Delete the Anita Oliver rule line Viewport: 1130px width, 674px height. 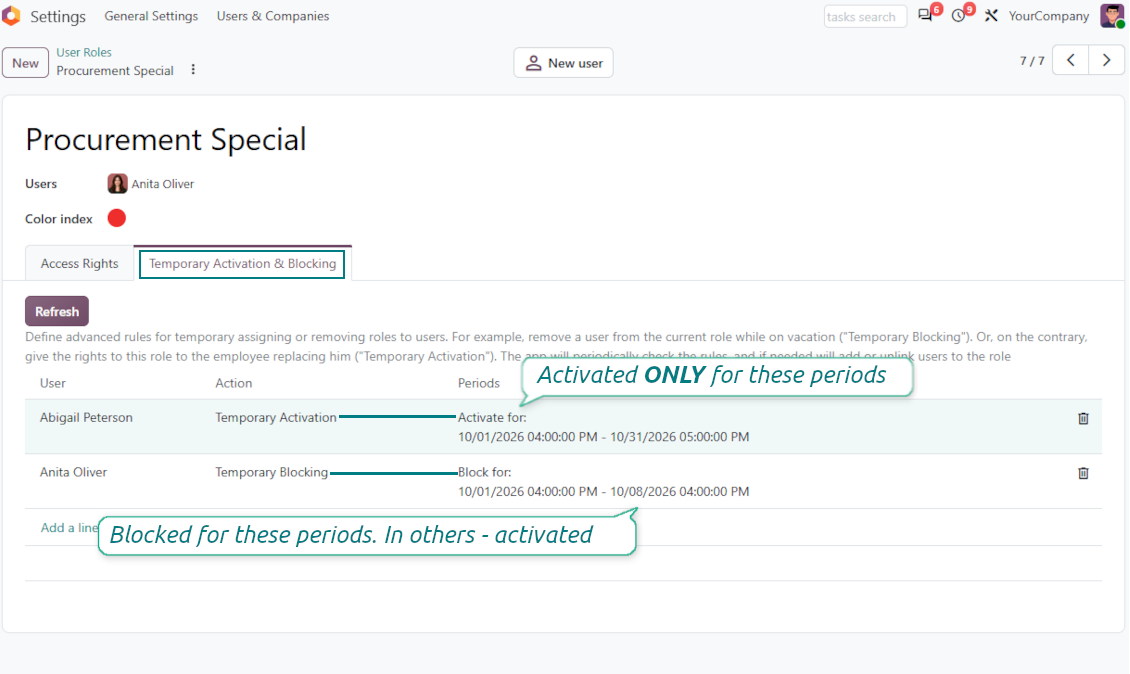(x=1083, y=474)
